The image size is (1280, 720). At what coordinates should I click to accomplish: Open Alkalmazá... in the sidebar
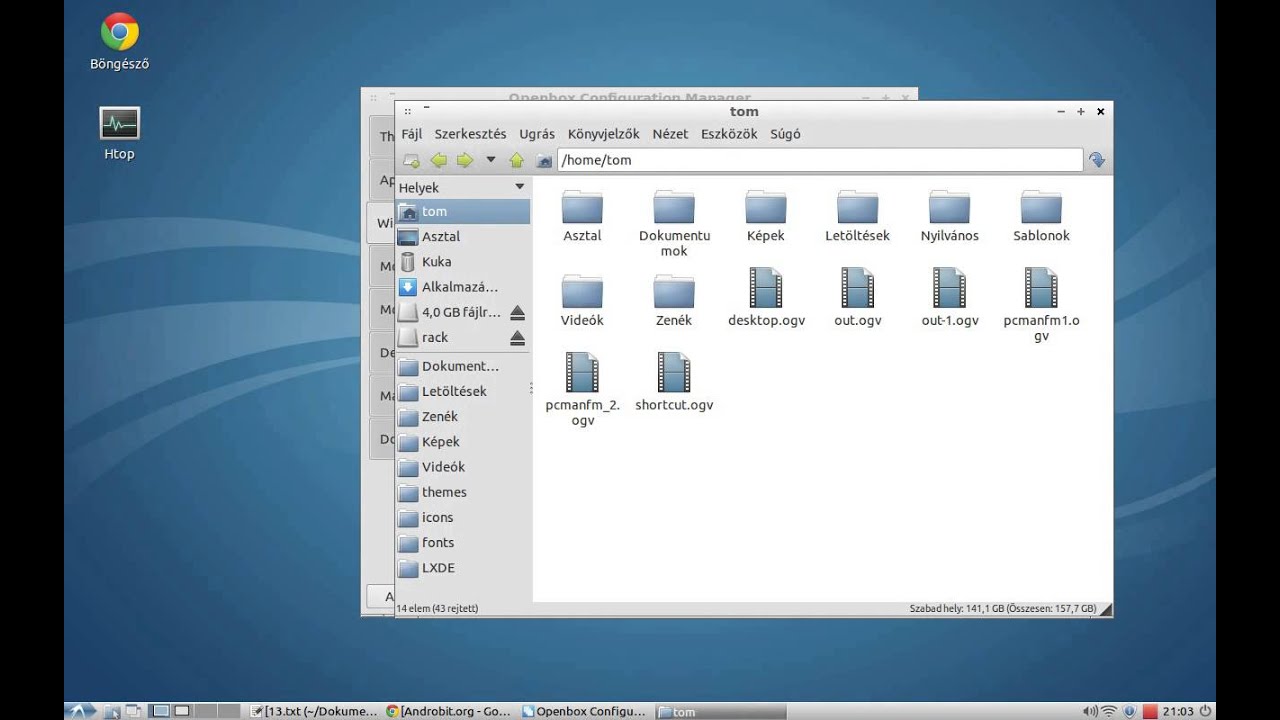(463, 287)
